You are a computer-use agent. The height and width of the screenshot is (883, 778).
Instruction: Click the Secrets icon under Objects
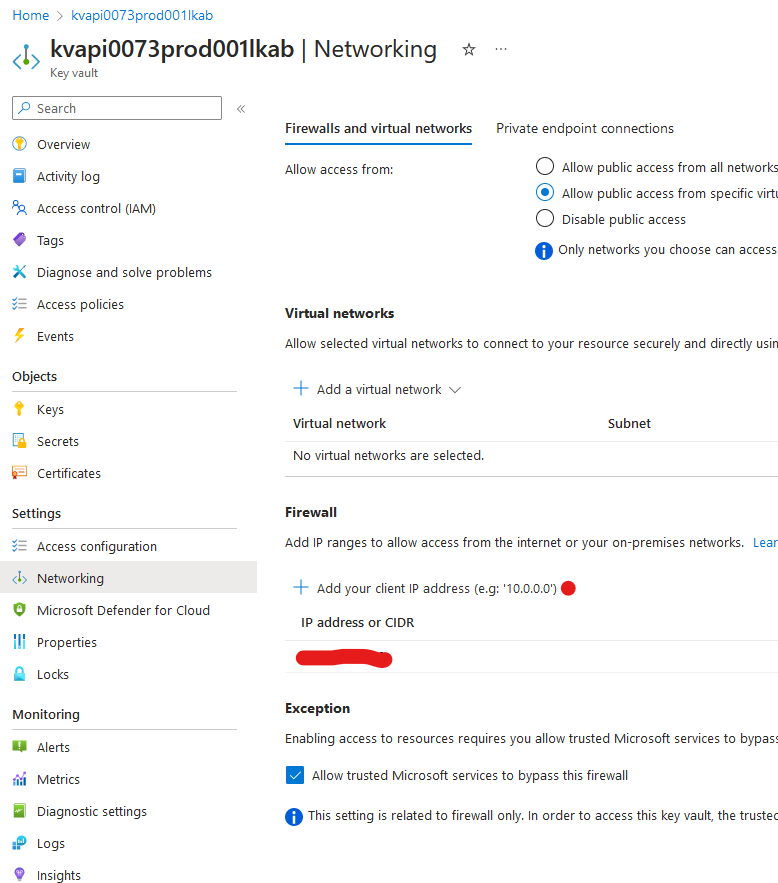(x=20, y=441)
